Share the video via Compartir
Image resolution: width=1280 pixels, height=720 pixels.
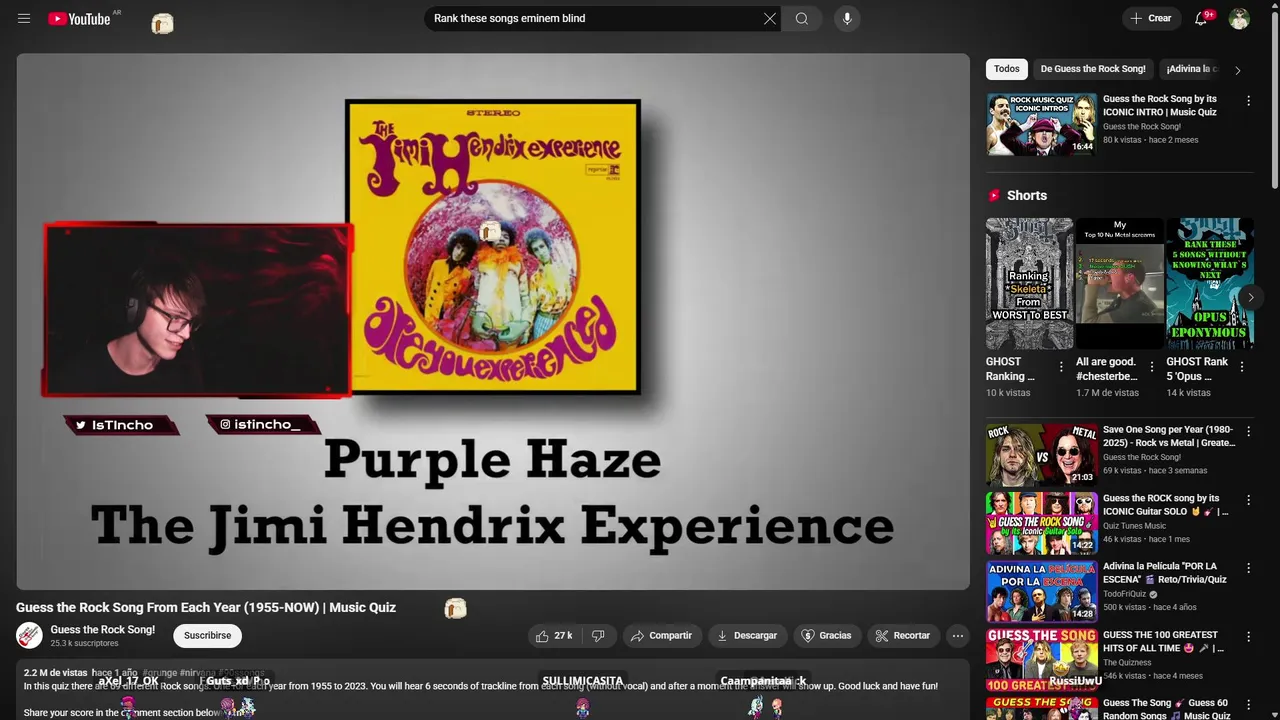tap(662, 636)
